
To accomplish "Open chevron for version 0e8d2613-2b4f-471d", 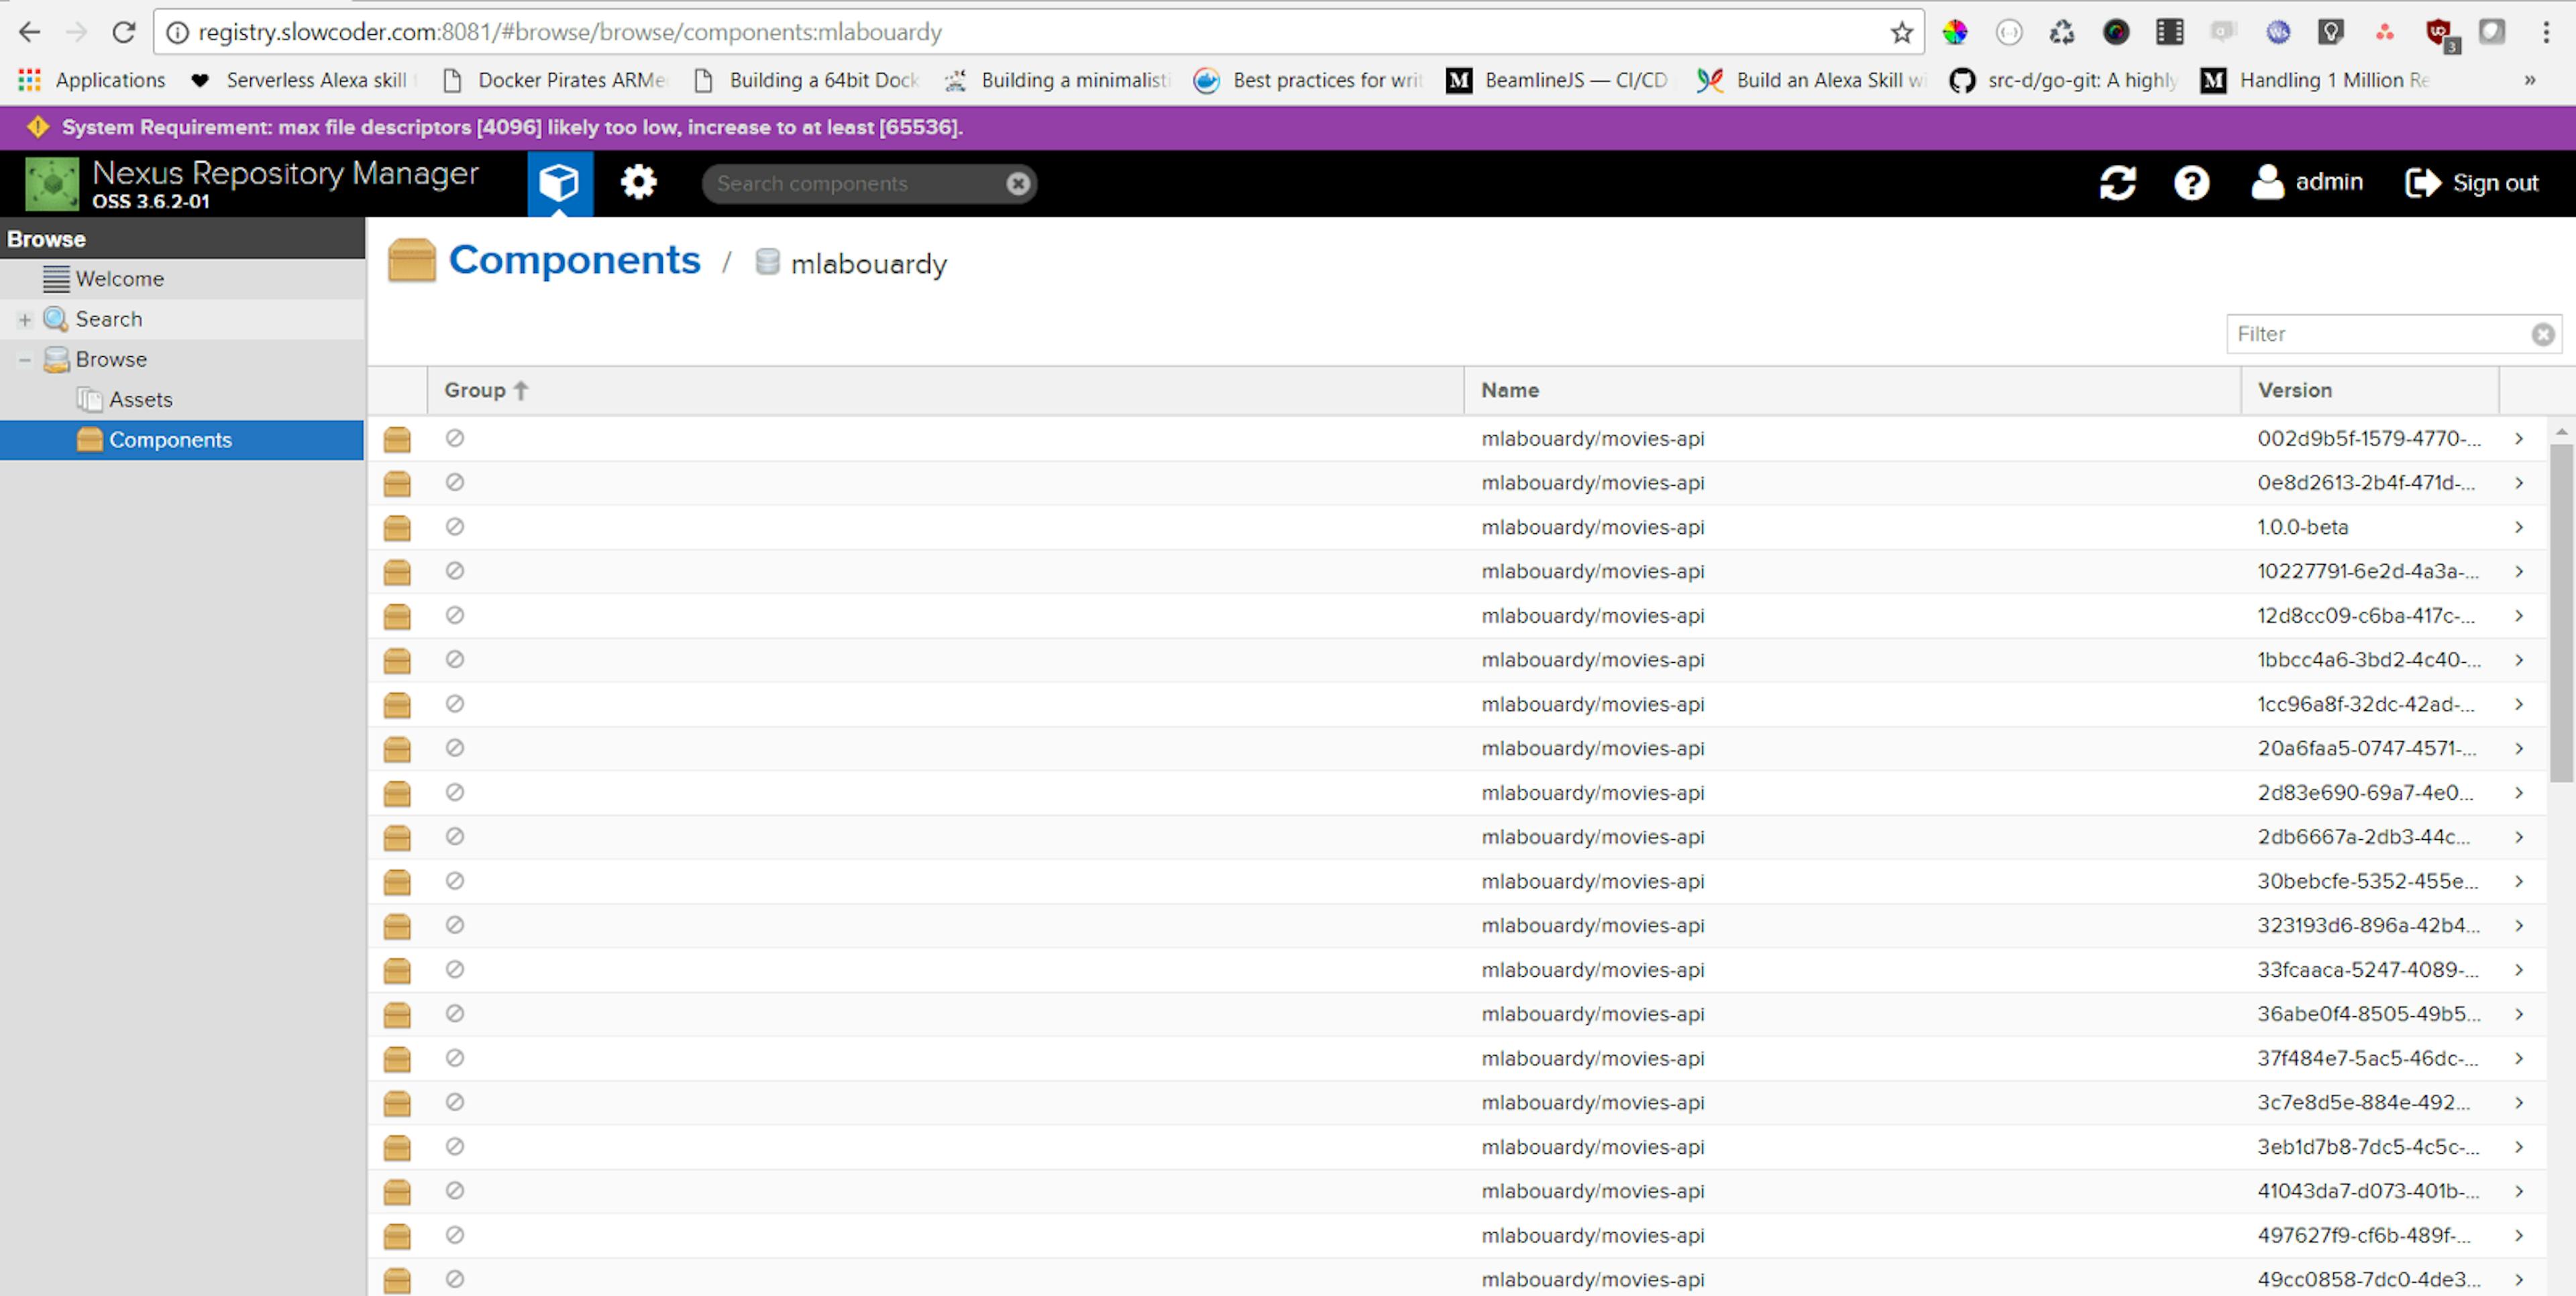I will point(2519,482).
